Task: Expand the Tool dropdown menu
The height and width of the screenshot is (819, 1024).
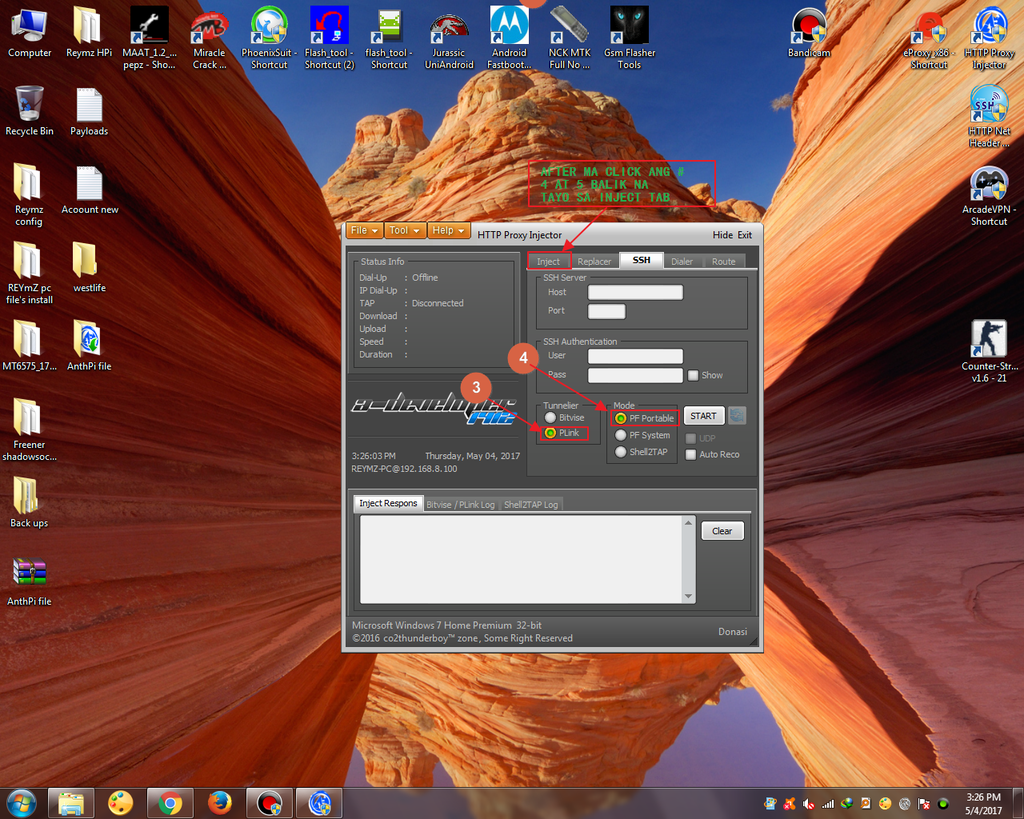Action: click(x=405, y=231)
